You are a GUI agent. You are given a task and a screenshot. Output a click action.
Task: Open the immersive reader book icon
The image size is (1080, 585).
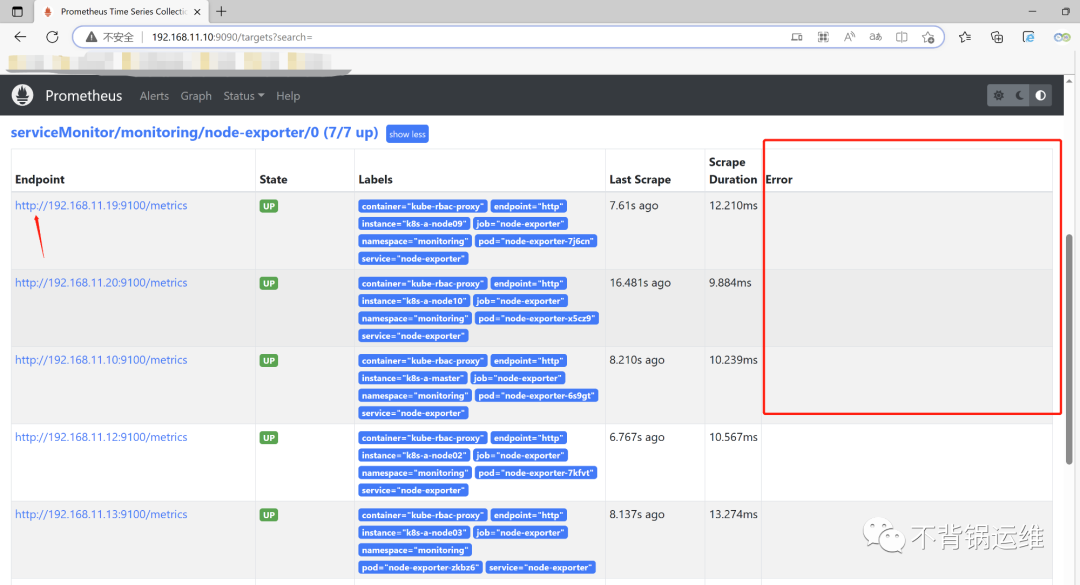(x=902, y=37)
